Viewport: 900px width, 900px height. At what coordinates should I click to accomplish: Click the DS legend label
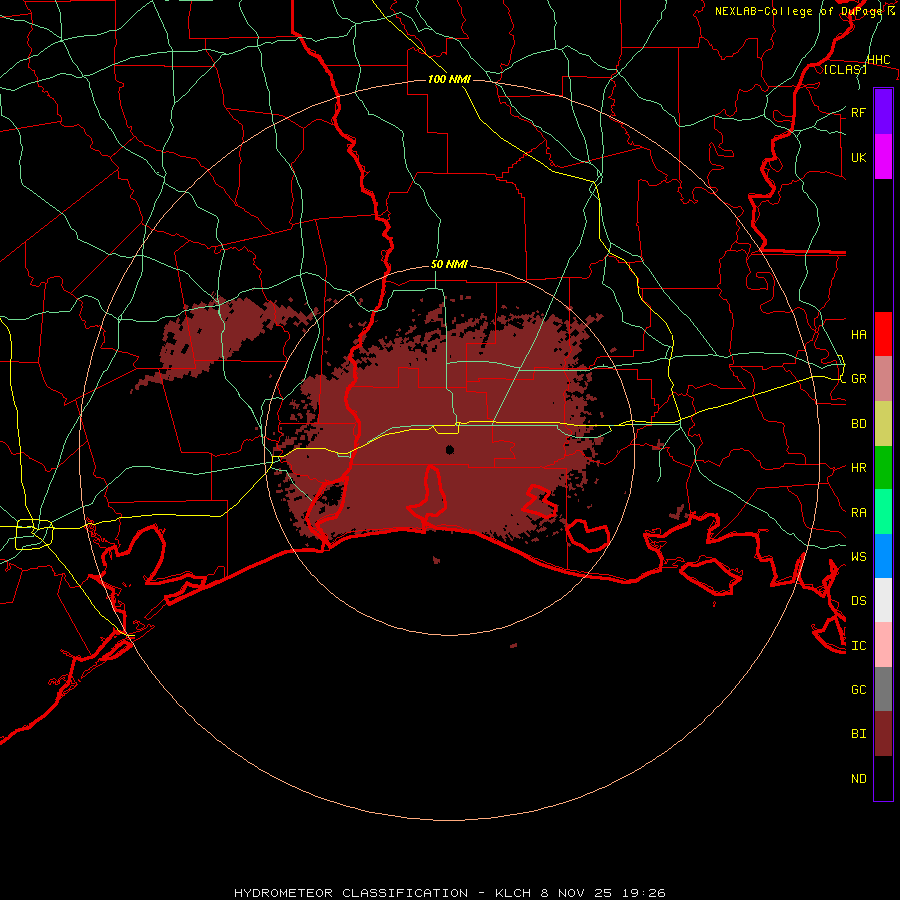pos(858,601)
